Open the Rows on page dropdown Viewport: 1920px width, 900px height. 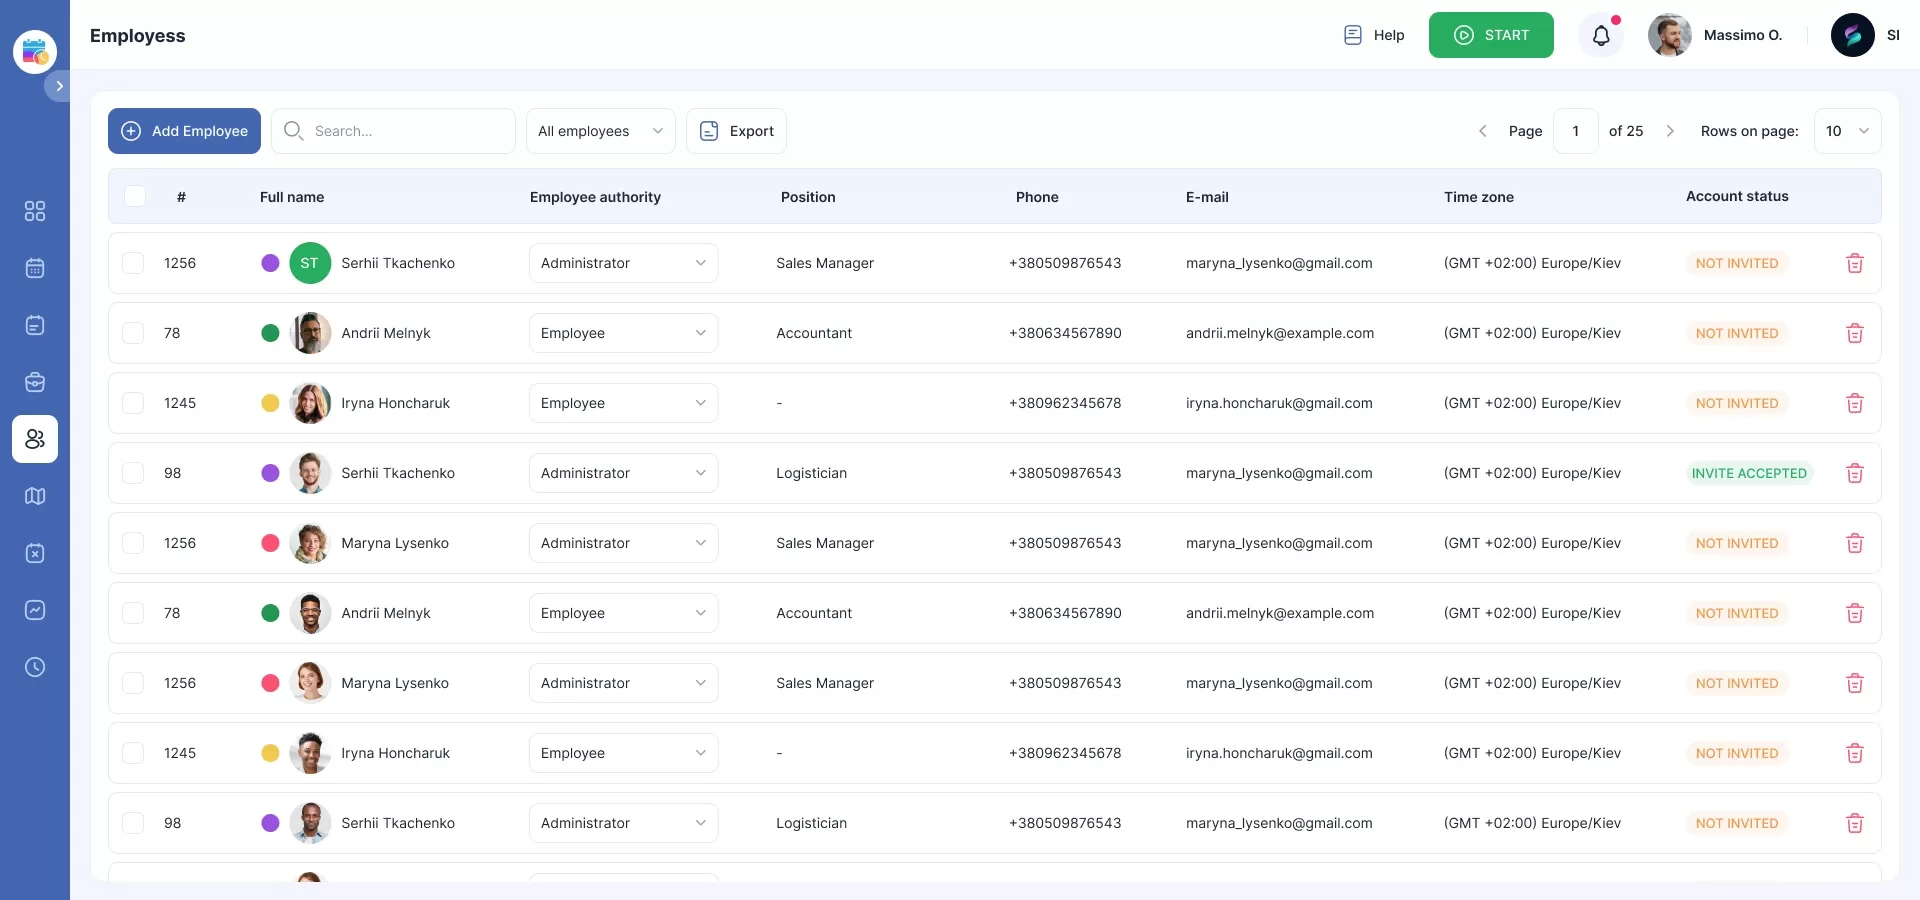point(1846,131)
